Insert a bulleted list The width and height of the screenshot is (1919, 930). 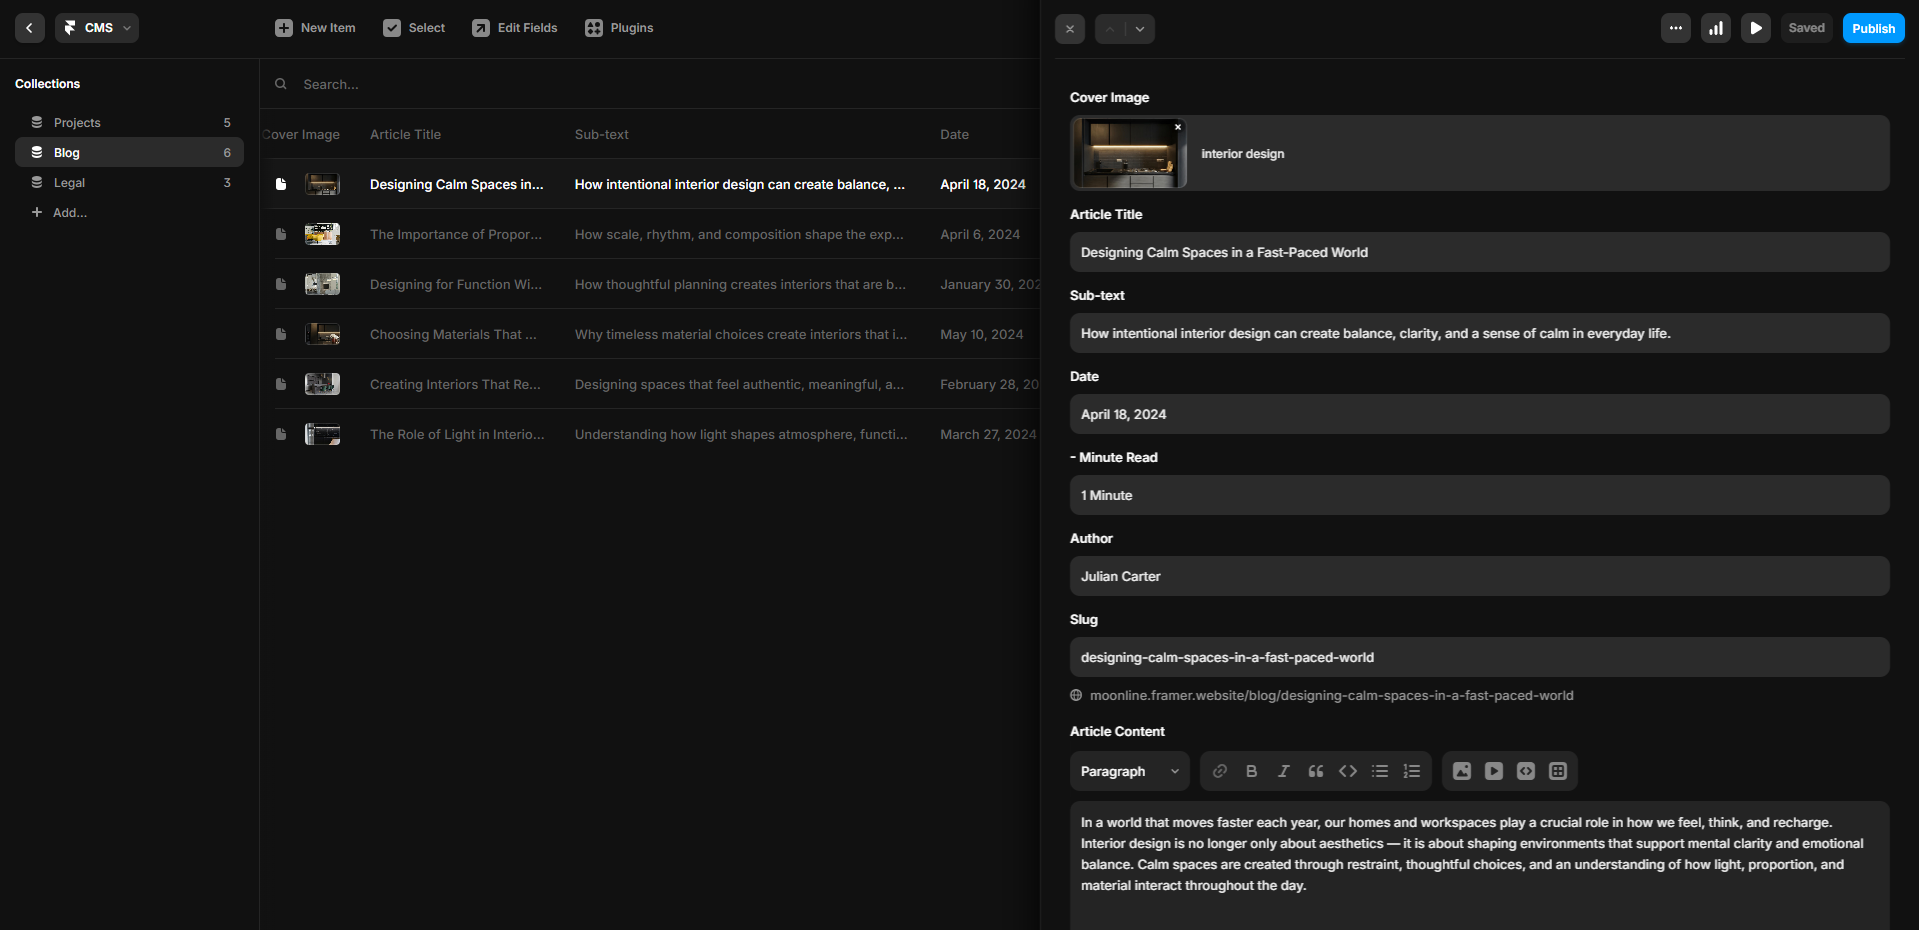1379,771
